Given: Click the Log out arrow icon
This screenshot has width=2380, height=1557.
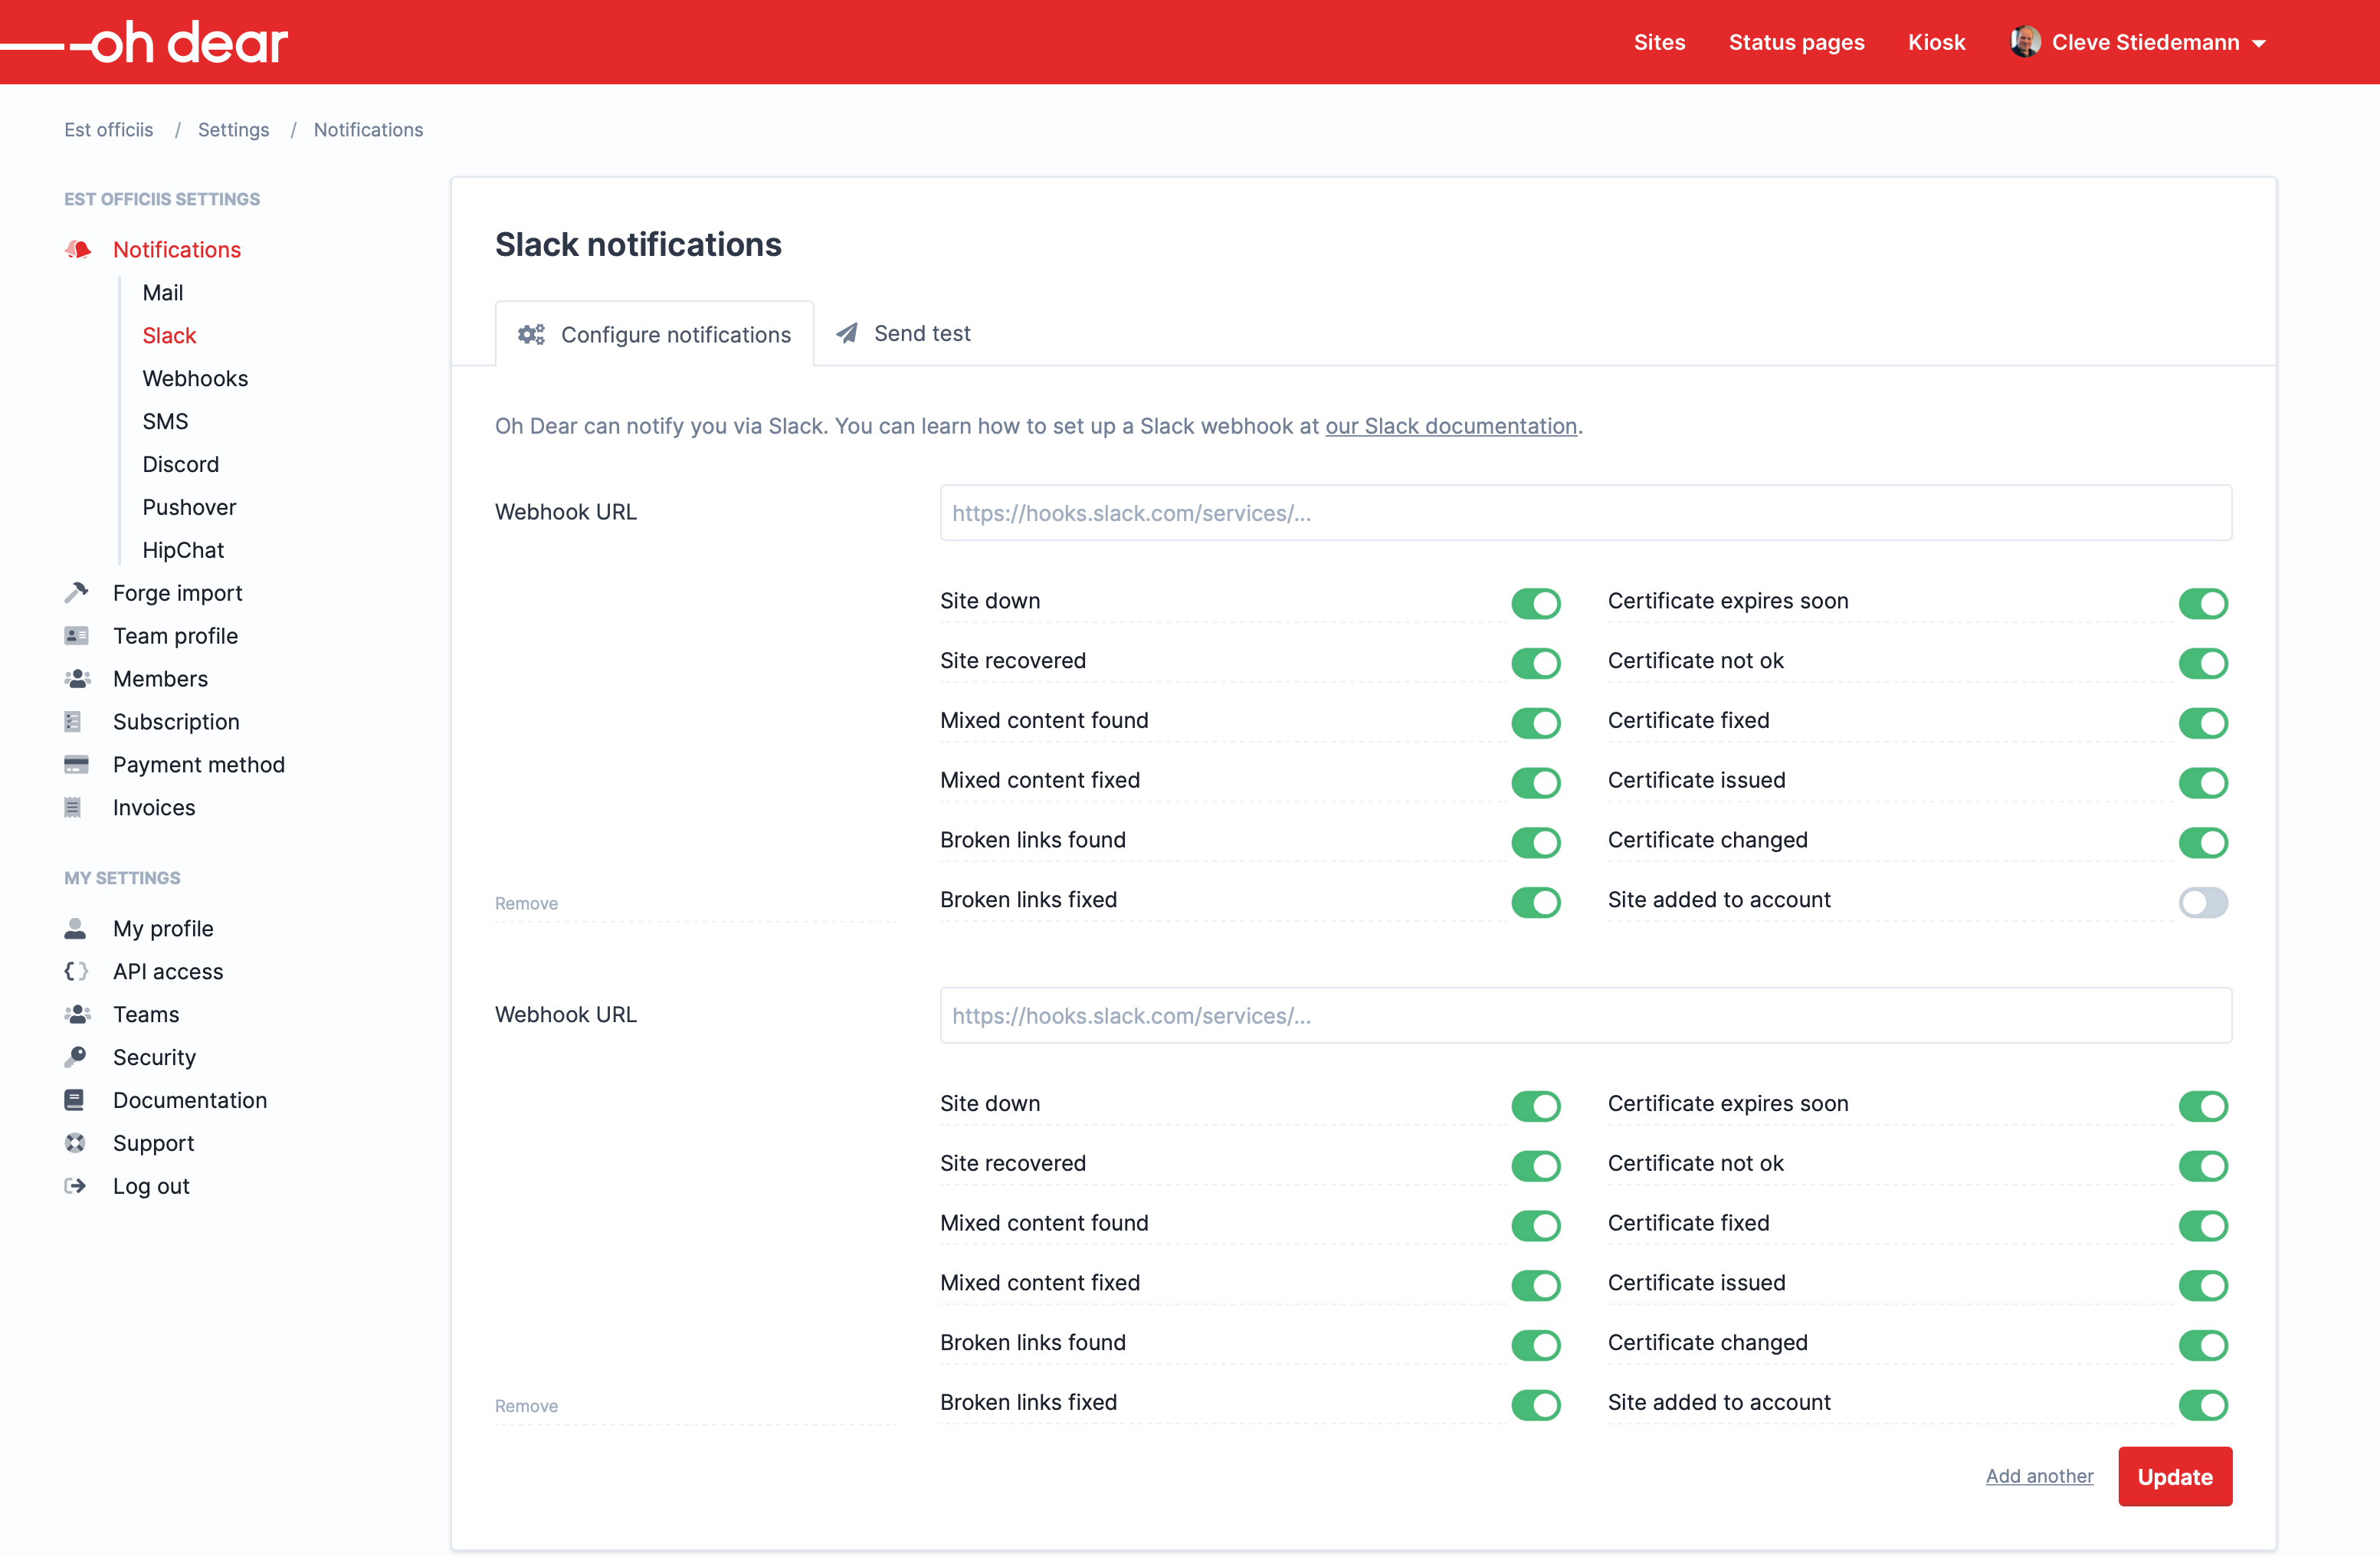Looking at the screenshot, I should [x=76, y=1185].
